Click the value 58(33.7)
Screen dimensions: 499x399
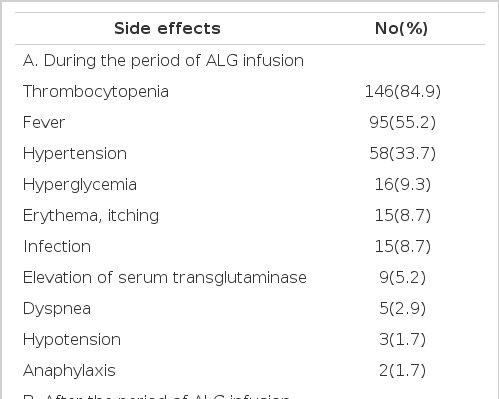tap(403, 153)
